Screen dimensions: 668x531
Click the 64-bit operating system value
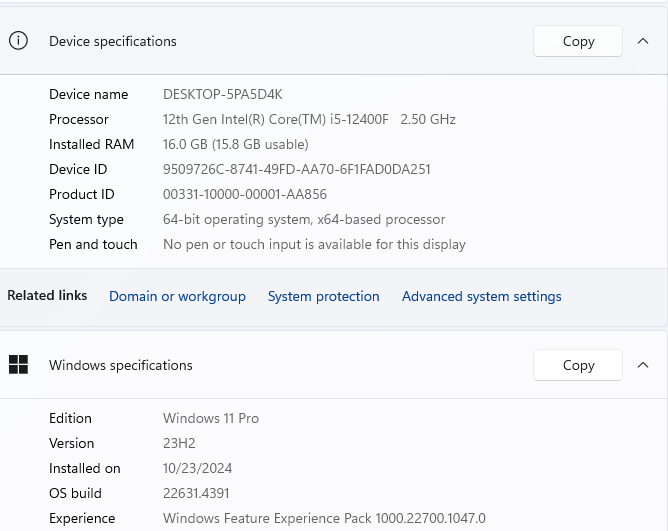point(304,219)
